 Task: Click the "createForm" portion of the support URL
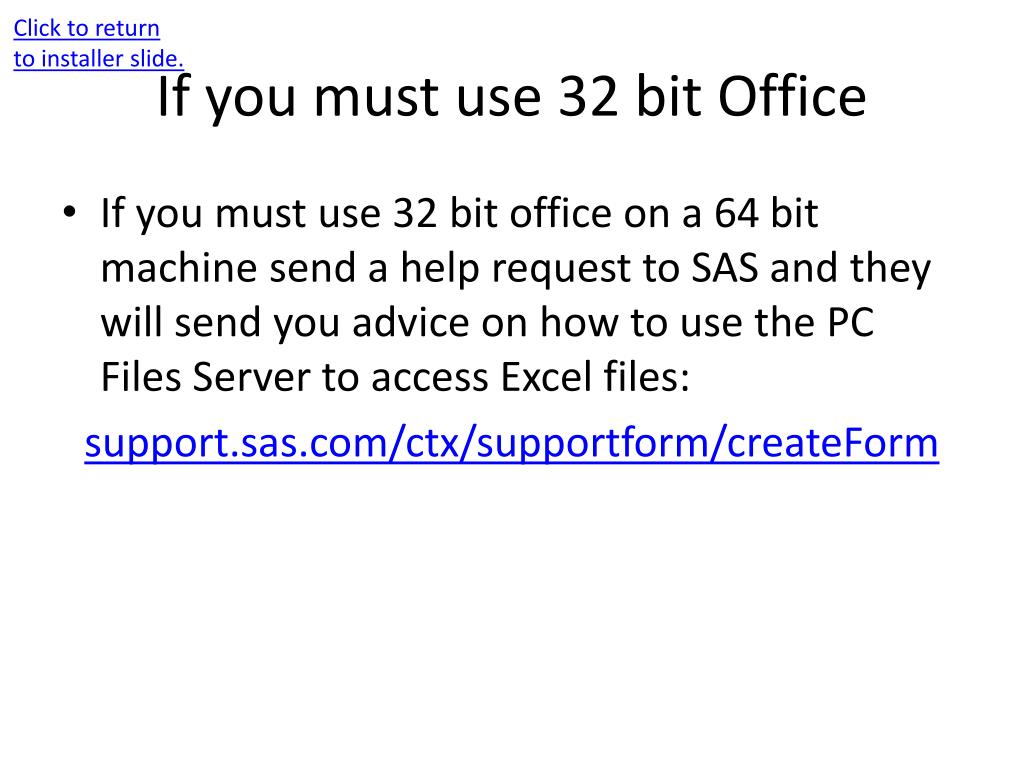[833, 443]
